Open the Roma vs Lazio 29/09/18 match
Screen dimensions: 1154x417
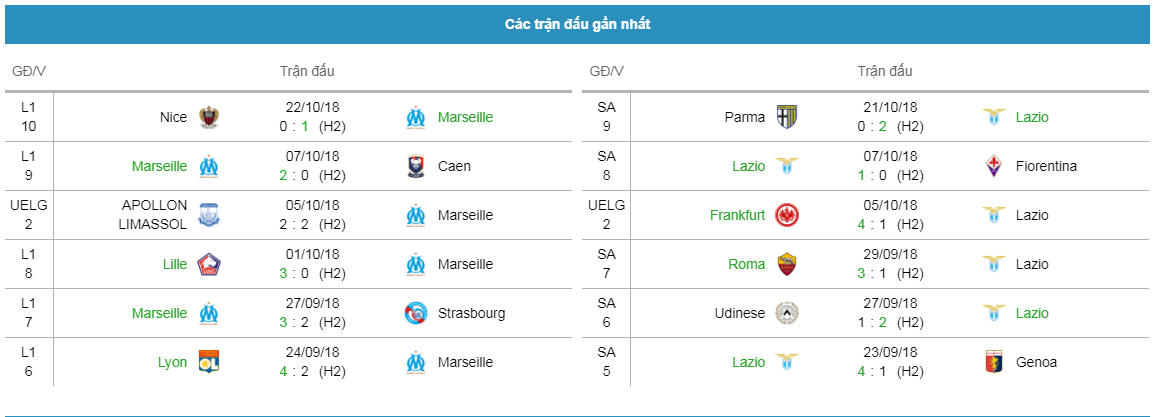coord(890,263)
